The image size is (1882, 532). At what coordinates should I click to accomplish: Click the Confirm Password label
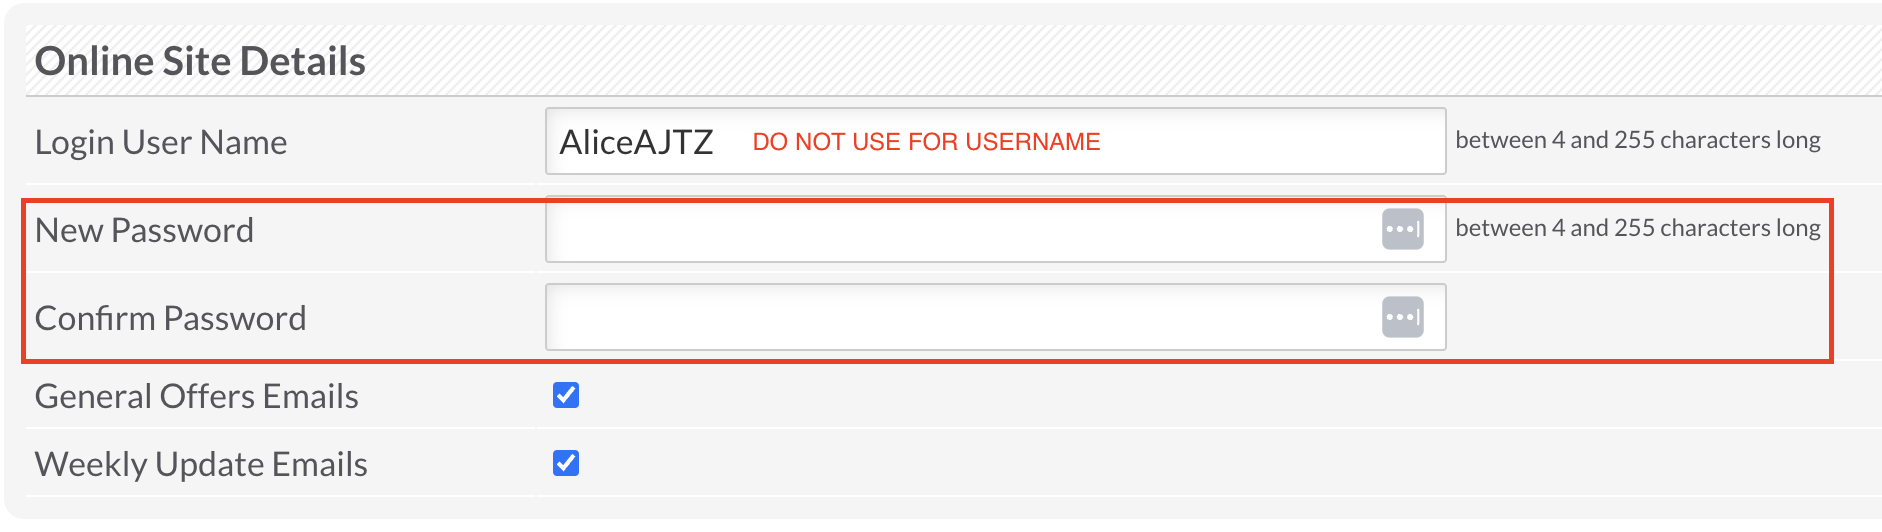click(x=170, y=318)
